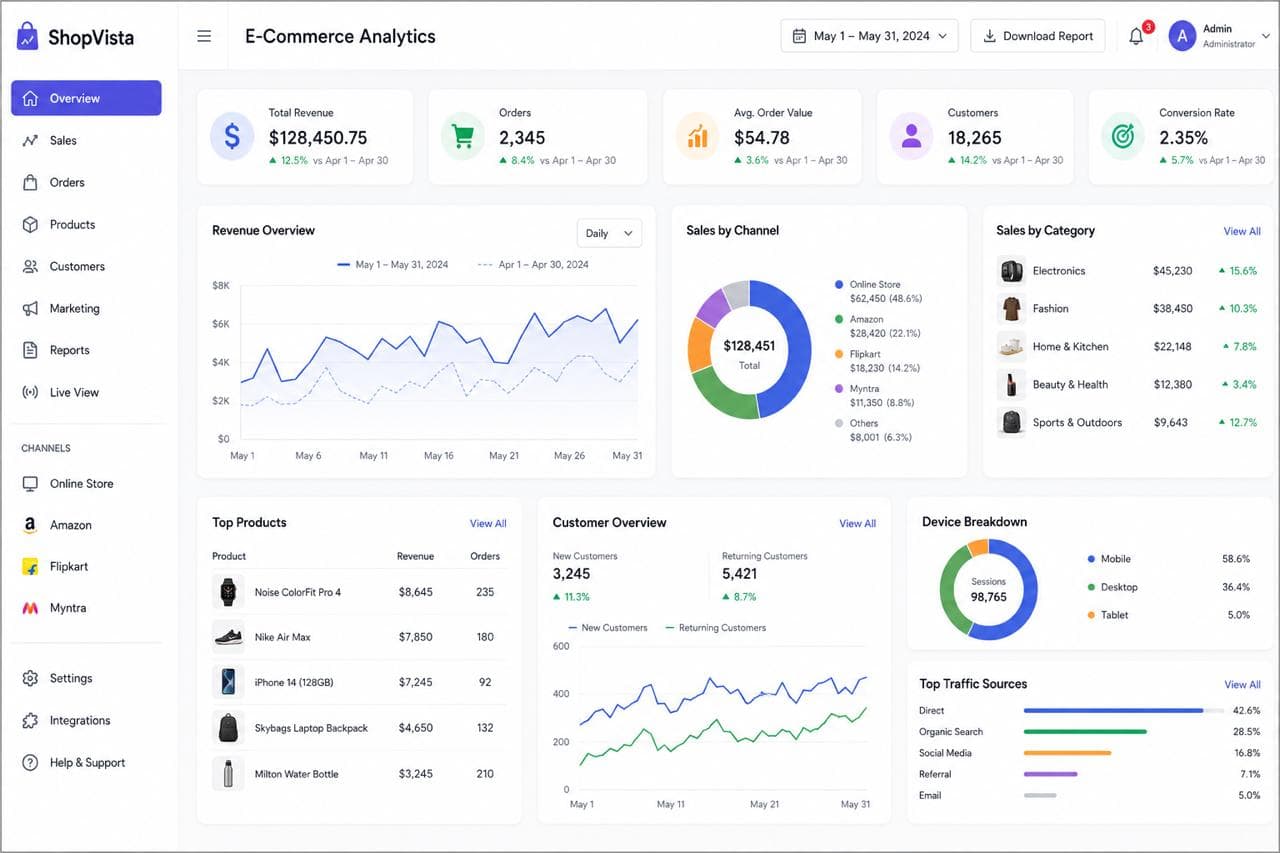Click the Conversion Rate target icon

coord(1123,136)
